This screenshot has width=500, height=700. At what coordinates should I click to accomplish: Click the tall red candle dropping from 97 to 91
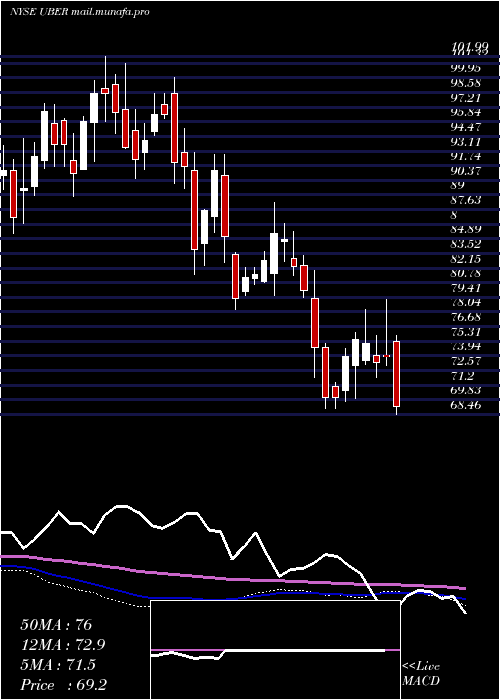(x=175, y=128)
